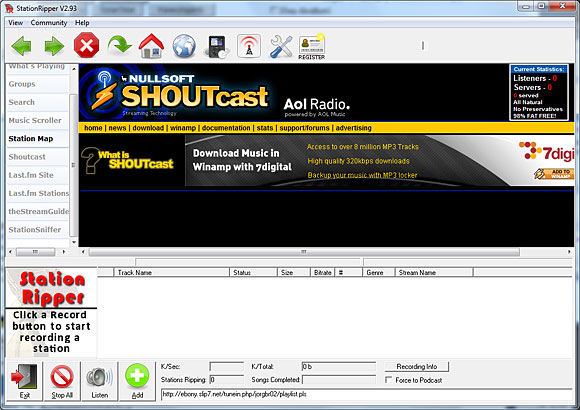Sort by Bitrate column header
The width and height of the screenshot is (580, 410).
pyautogui.click(x=322, y=273)
